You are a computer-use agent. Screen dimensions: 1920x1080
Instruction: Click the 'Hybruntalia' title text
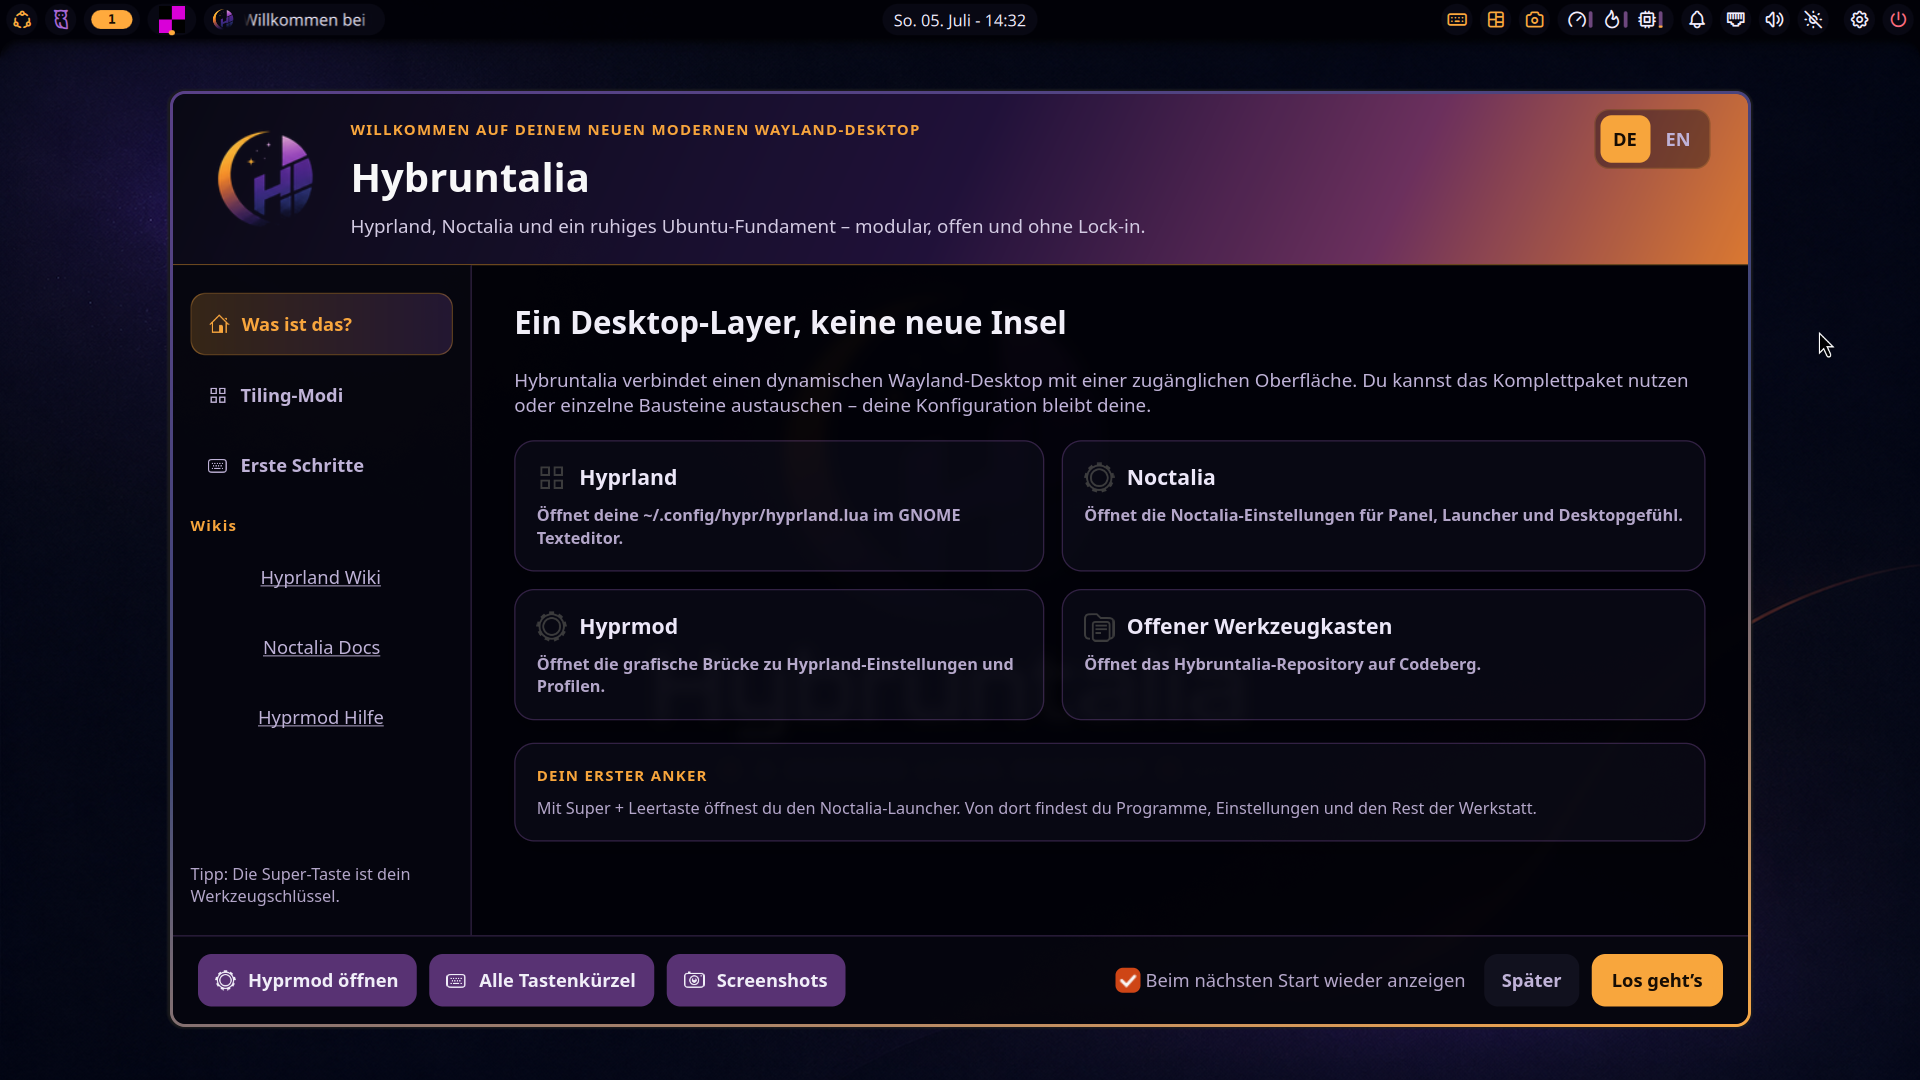[x=469, y=178]
